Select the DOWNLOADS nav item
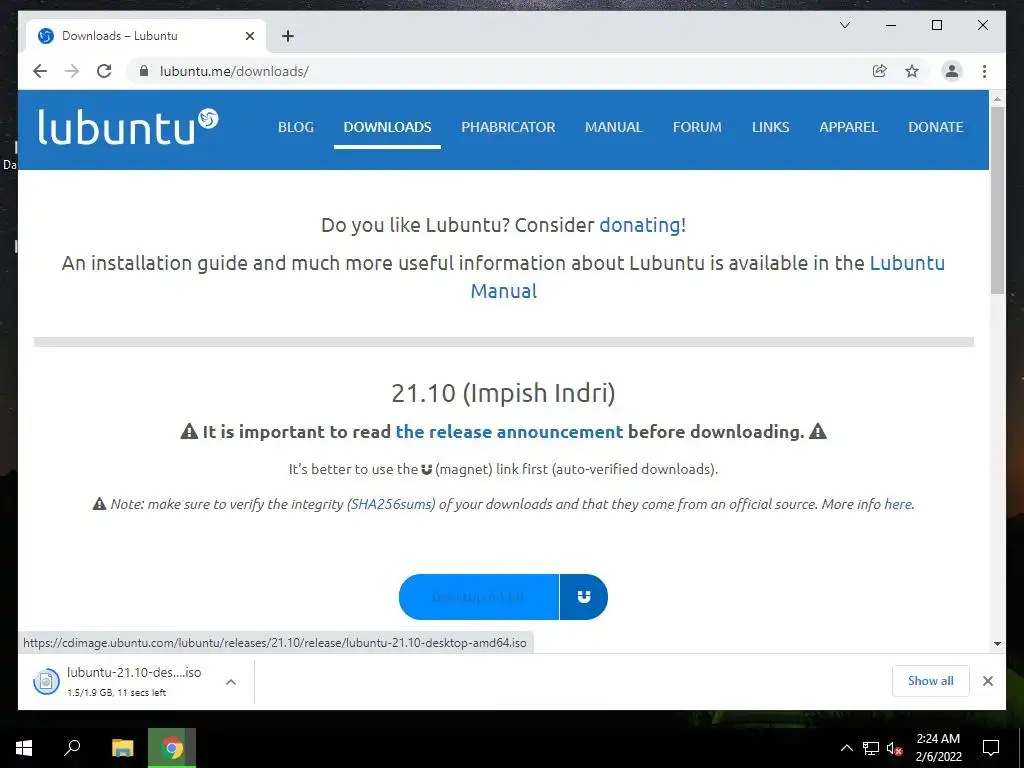 (387, 127)
